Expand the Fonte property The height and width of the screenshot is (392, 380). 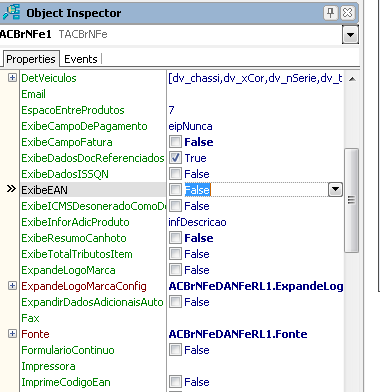(x=12, y=334)
